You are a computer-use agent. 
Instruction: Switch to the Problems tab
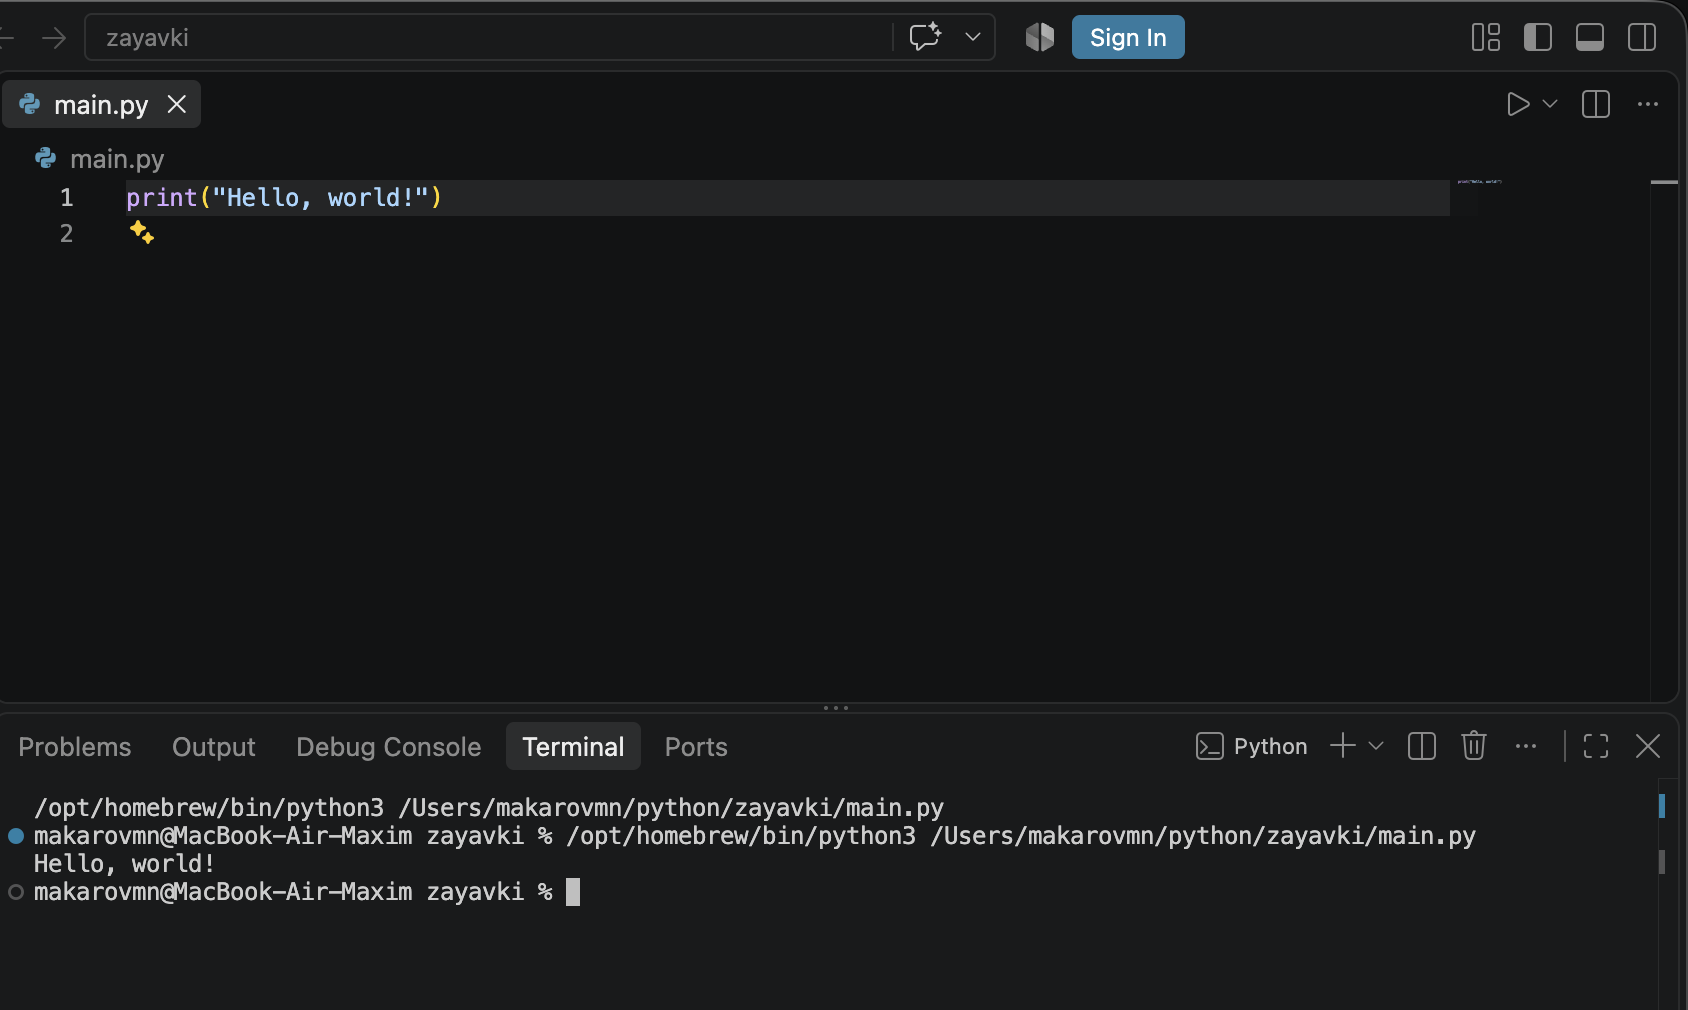click(75, 747)
